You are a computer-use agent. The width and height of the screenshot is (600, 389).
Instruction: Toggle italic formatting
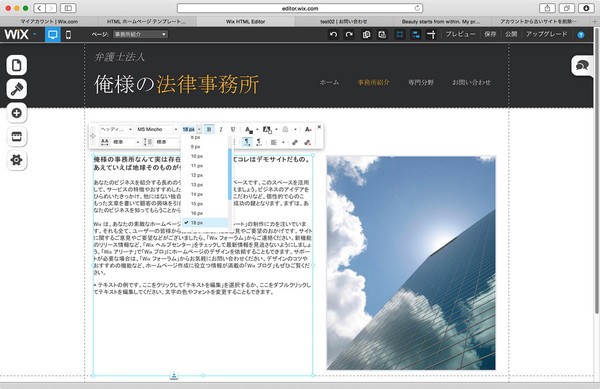tap(221, 130)
